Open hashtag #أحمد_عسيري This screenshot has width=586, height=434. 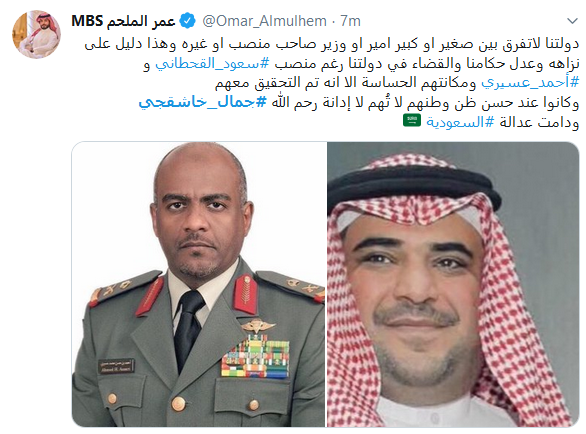[x=530, y=83]
